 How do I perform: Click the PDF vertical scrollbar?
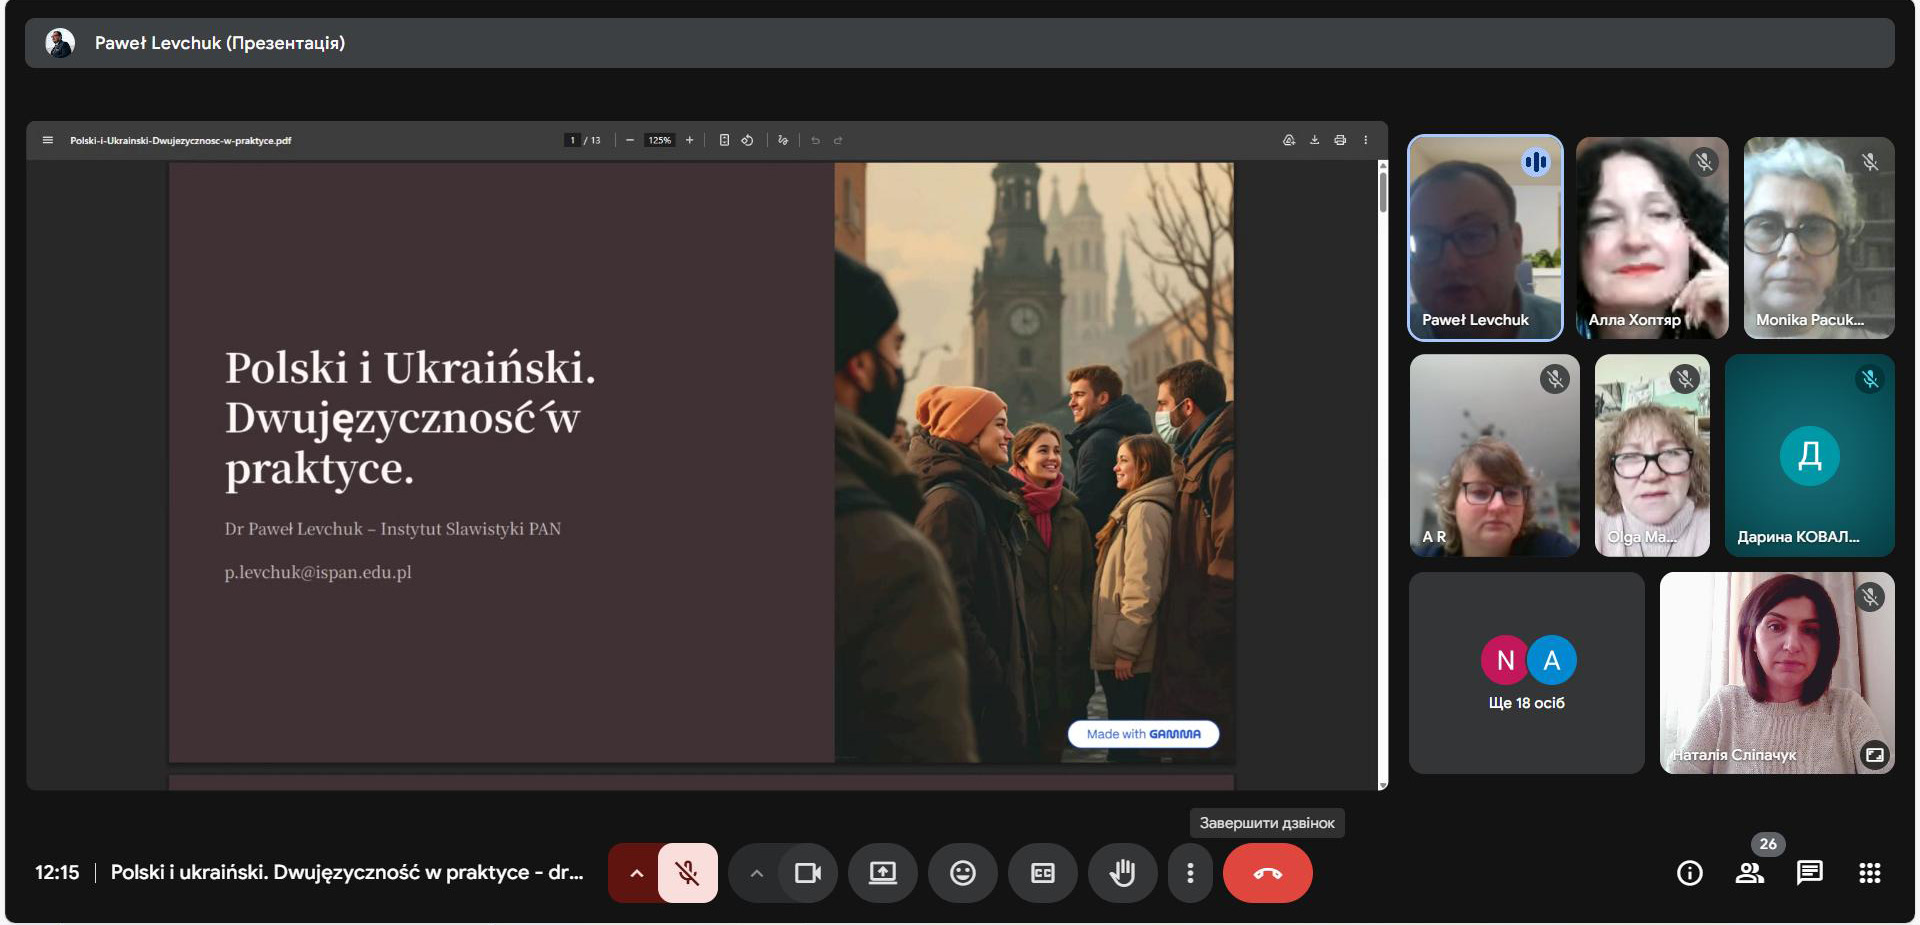[x=1383, y=190]
